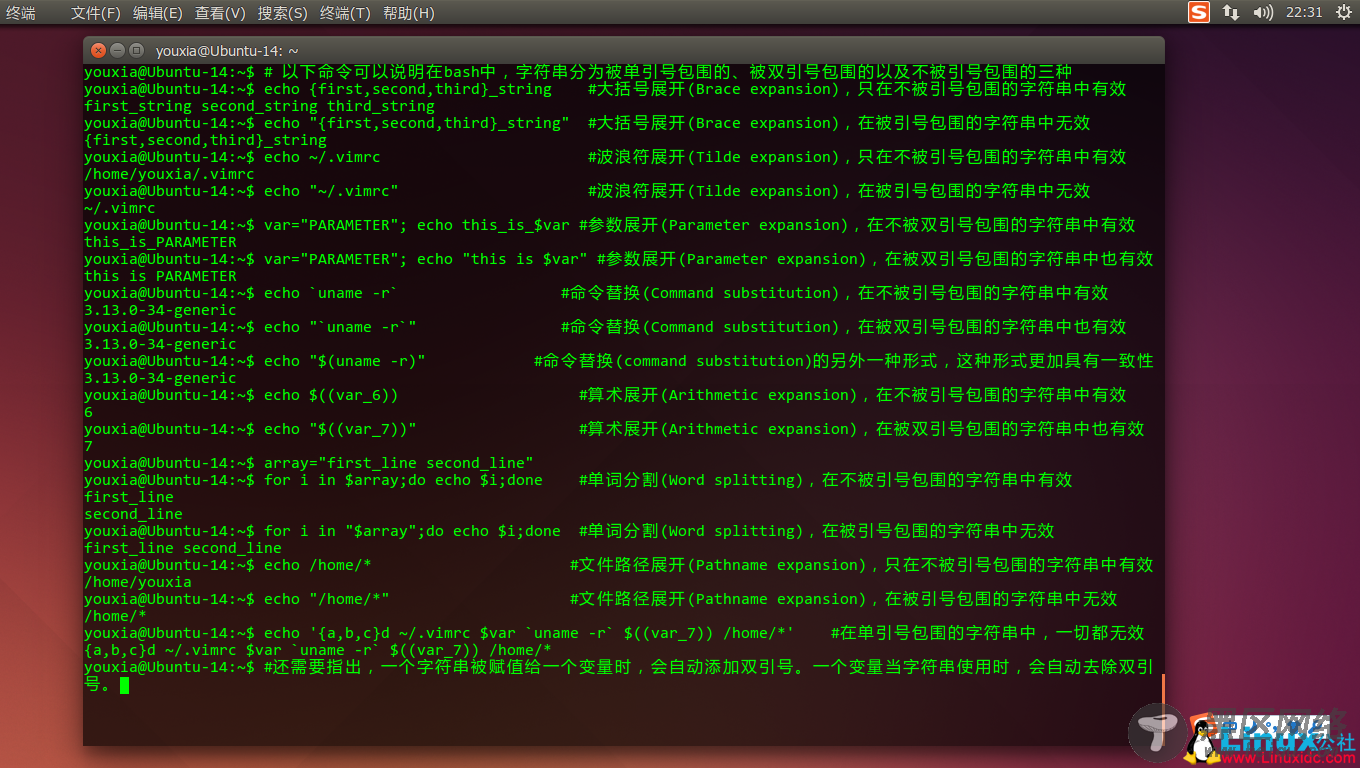Click the output /home/youxia
The width and height of the screenshot is (1360, 768).
tap(138, 582)
